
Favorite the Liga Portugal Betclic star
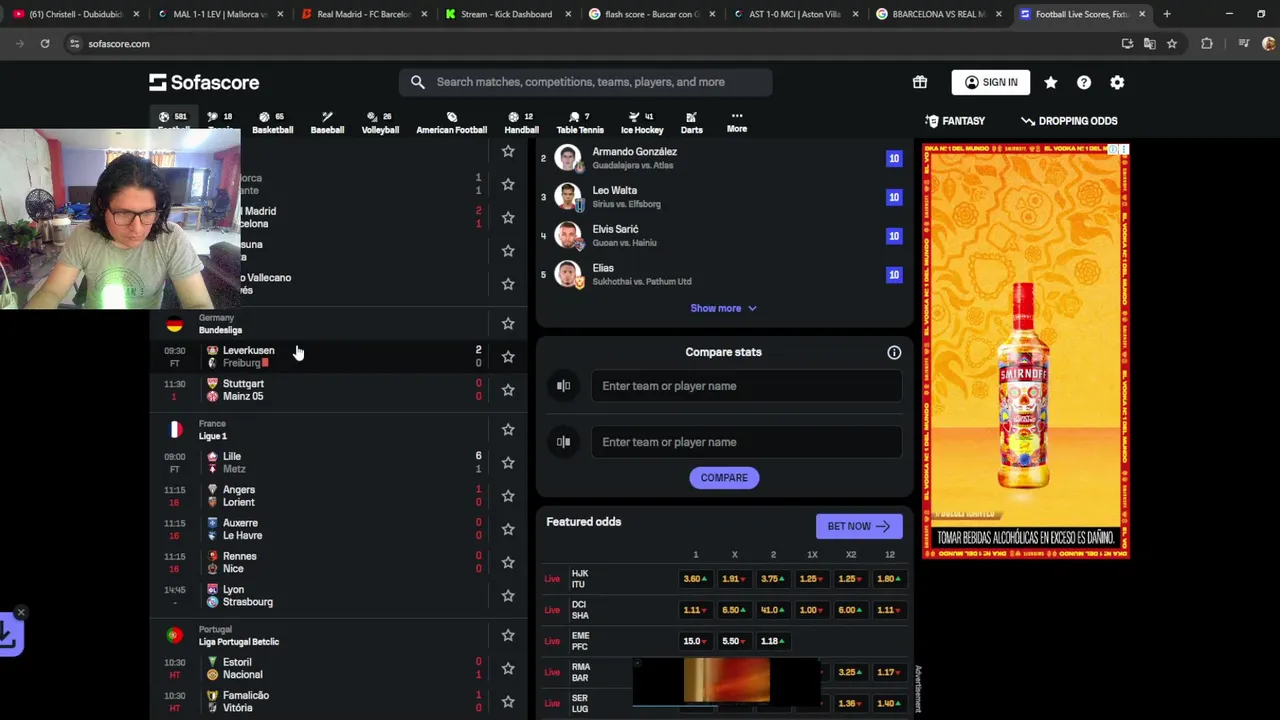point(508,636)
